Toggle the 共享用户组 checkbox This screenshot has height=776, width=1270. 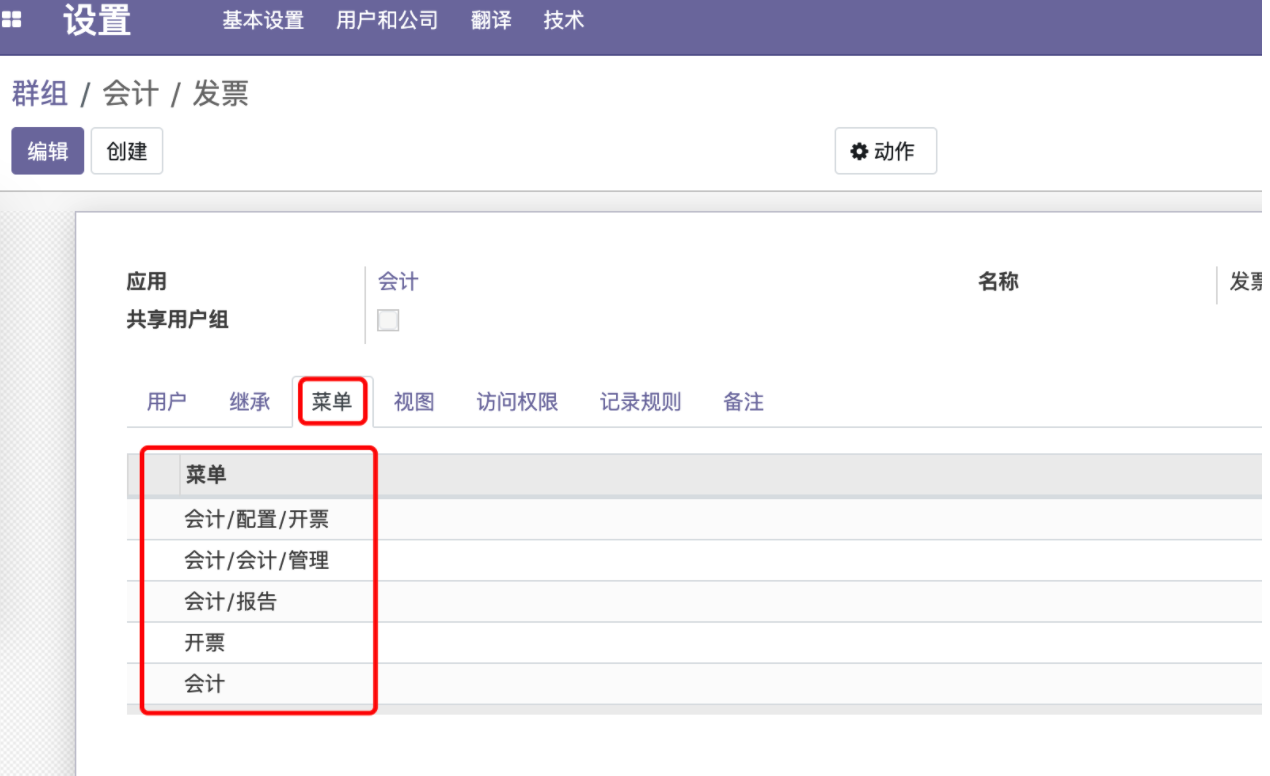(x=388, y=320)
